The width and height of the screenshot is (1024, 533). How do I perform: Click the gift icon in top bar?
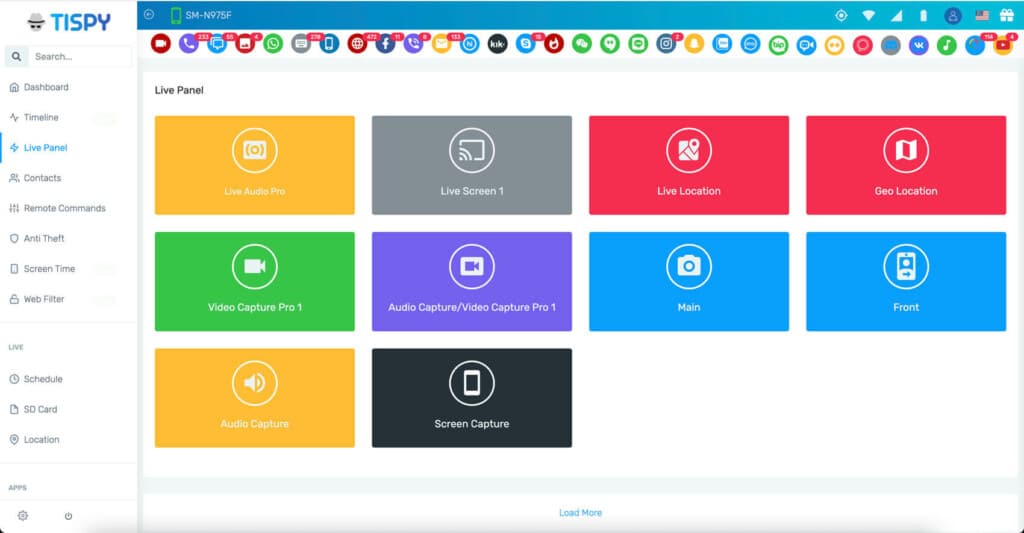click(1006, 15)
